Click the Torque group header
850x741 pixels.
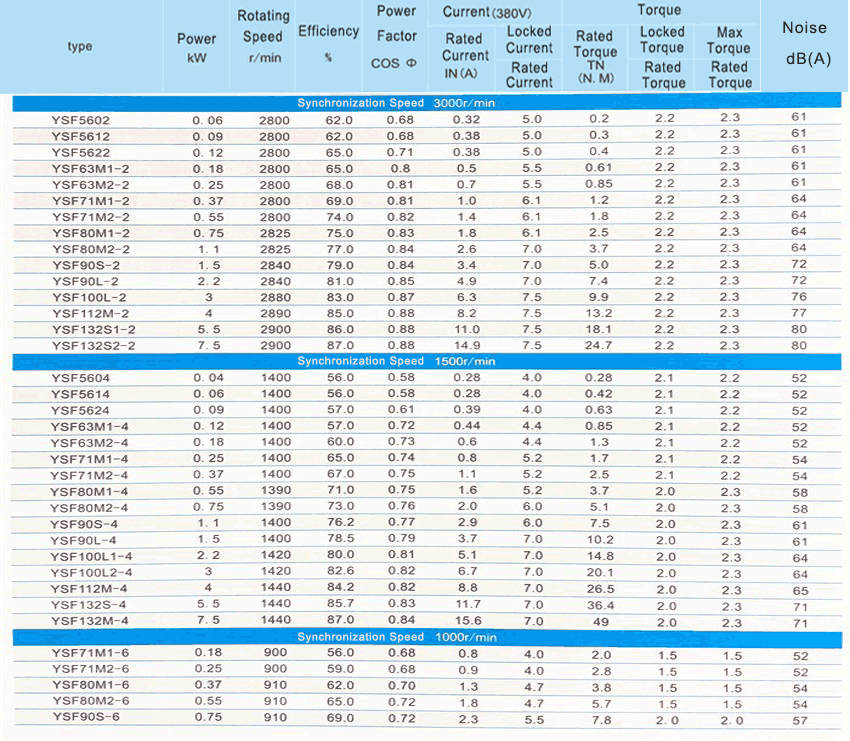[x=659, y=11]
